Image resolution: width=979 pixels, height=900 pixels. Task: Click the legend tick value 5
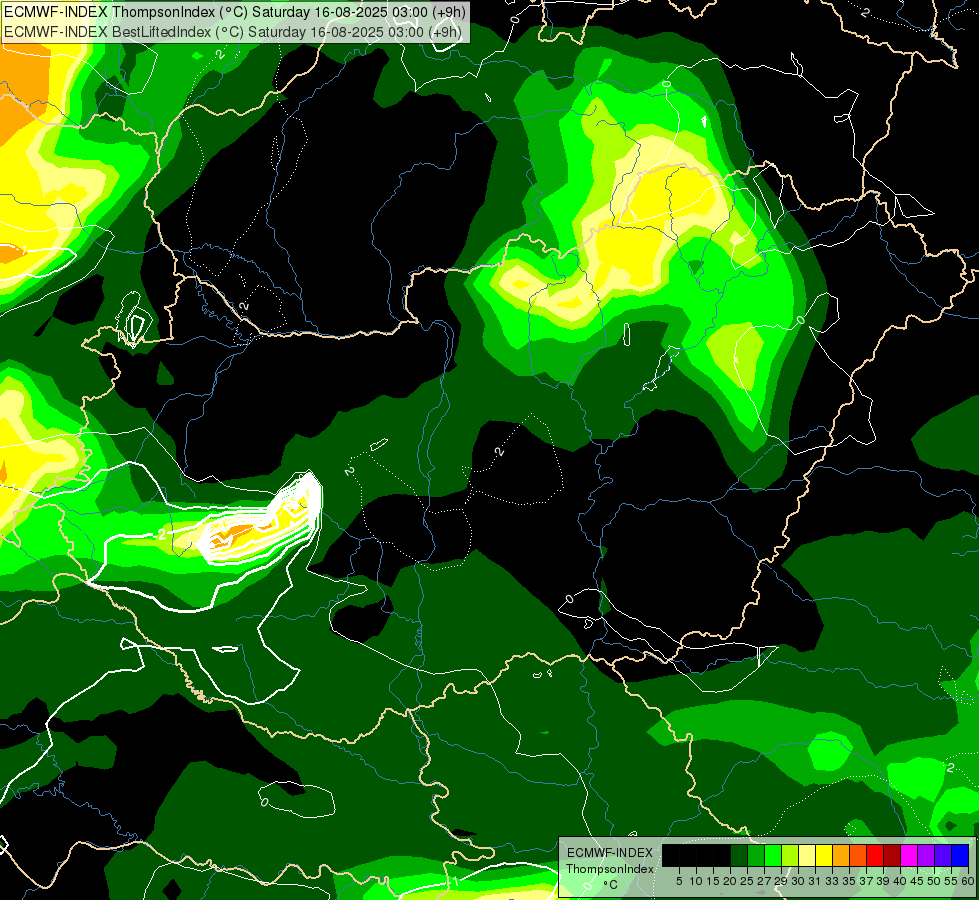679,881
